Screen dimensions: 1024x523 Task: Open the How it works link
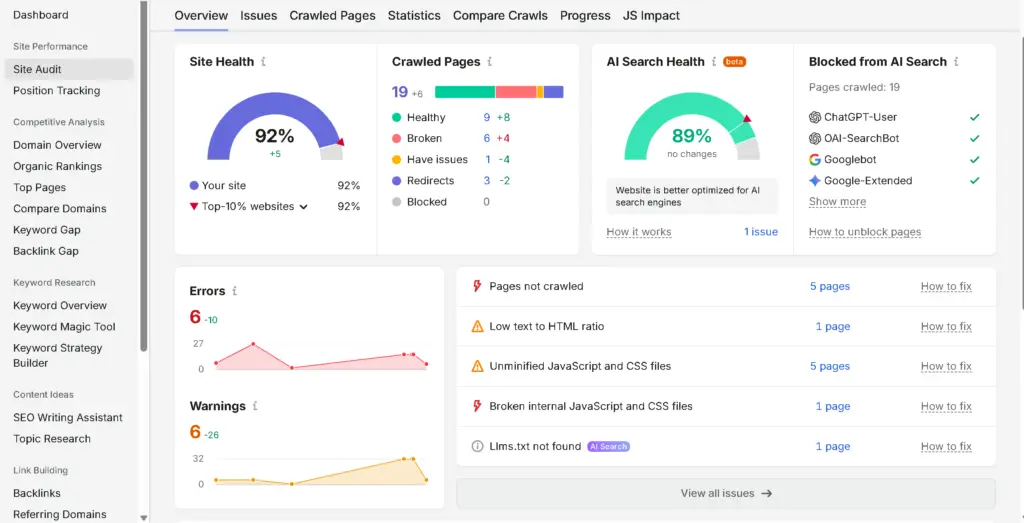[x=639, y=232]
